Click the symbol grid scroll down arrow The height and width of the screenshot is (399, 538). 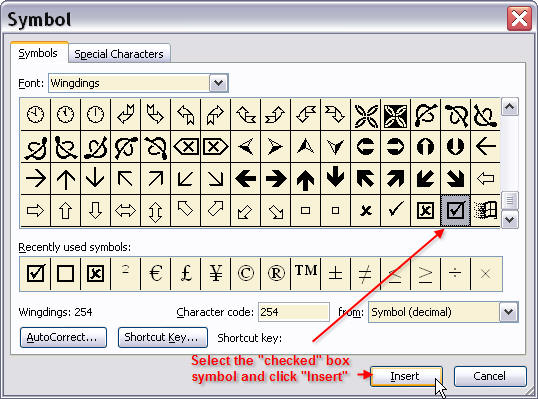pyautogui.click(x=510, y=219)
